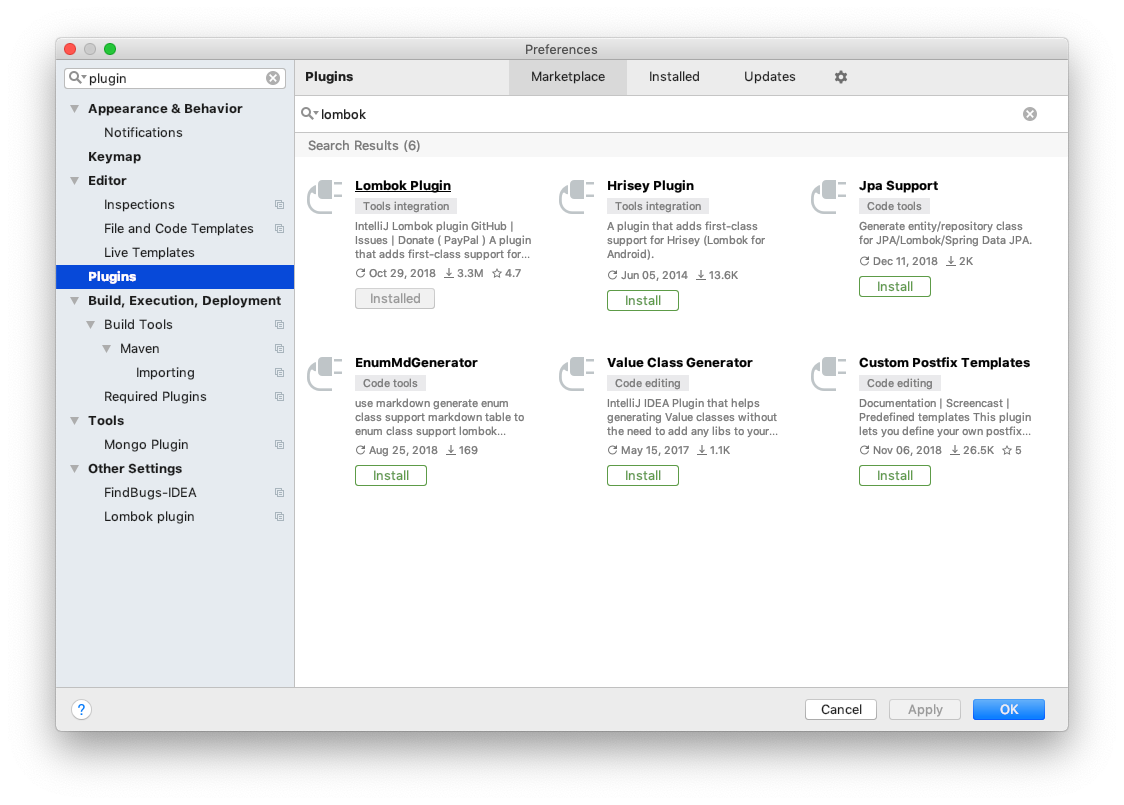The height and width of the screenshot is (805, 1124).
Task: Click the Lombok Plugin plug icon
Action: 325,197
